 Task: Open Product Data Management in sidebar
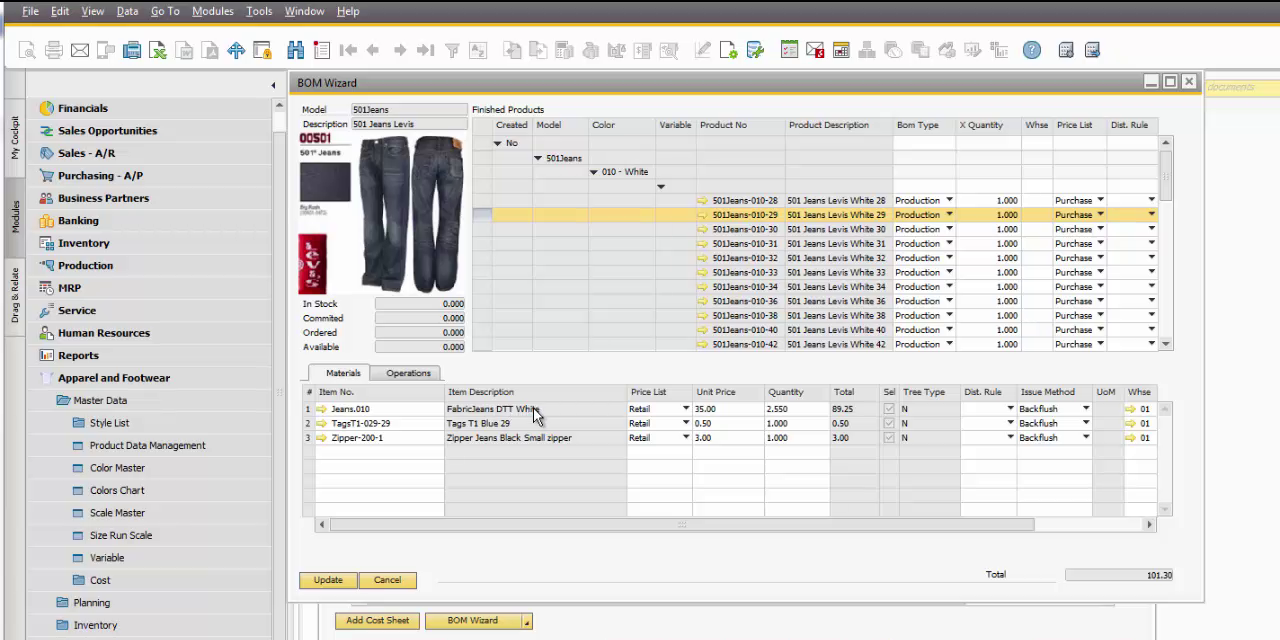[147, 446]
